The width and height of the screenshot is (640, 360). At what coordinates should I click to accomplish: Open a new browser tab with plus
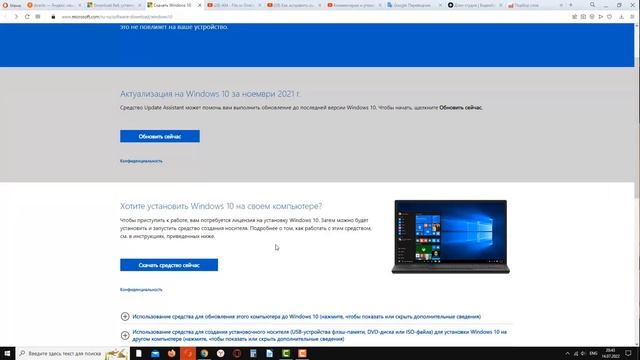(571, 5)
